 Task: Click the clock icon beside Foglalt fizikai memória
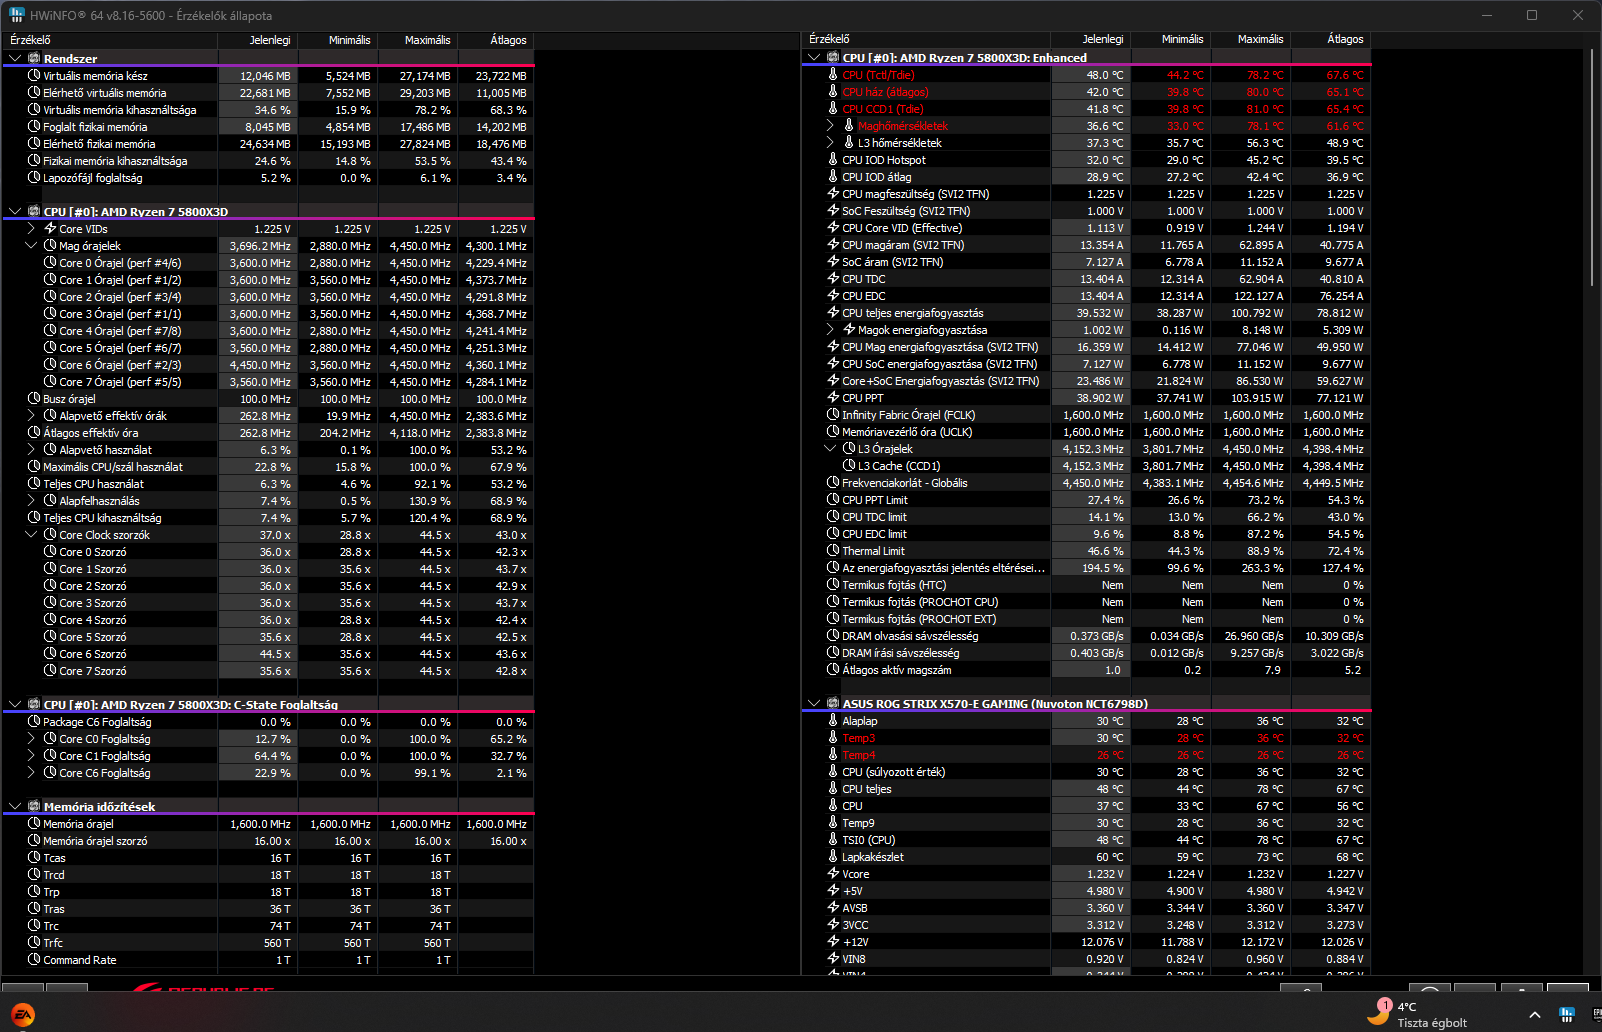point(34,127)
